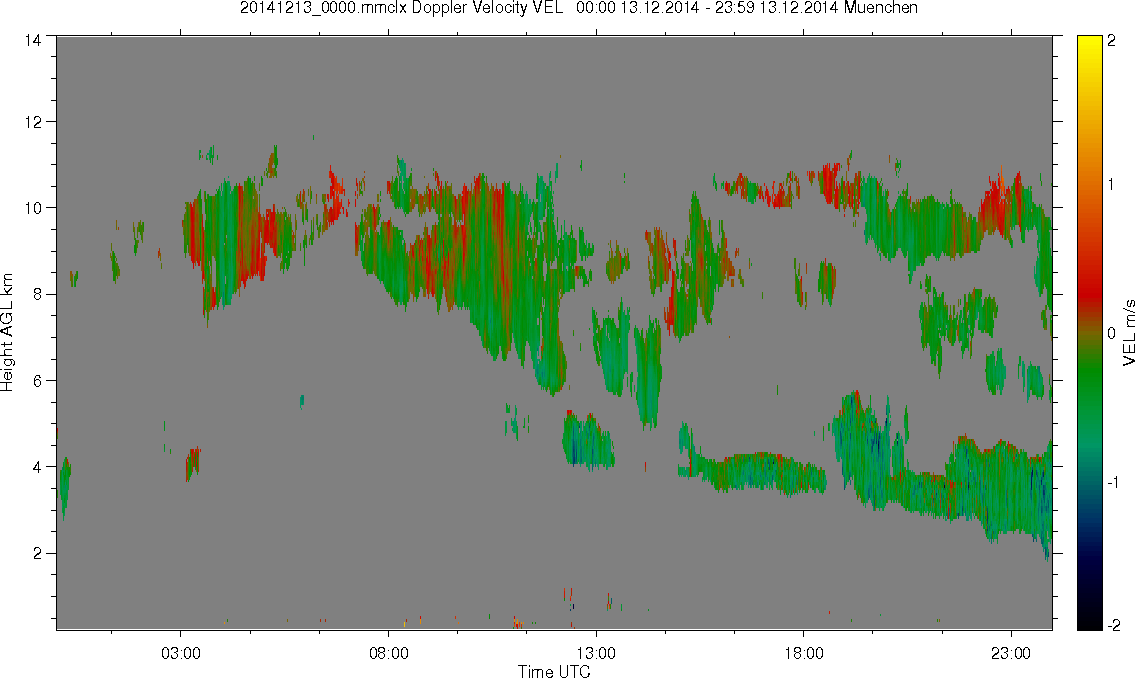Click the 'VEL m/s' colorbar label
Screen dimensions: 1135x678
1128,332
